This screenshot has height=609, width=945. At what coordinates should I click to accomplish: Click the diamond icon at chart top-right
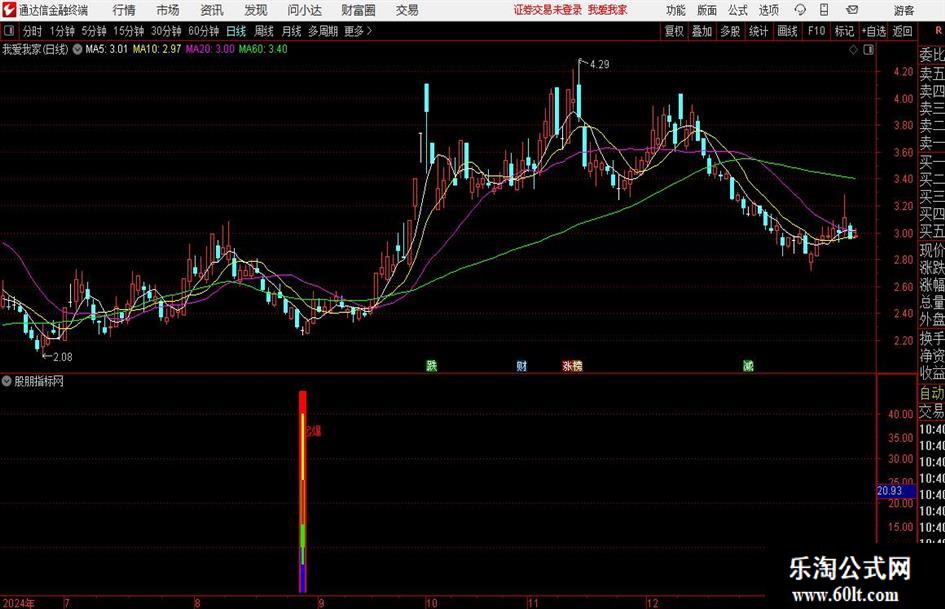[x=853, y=50]
